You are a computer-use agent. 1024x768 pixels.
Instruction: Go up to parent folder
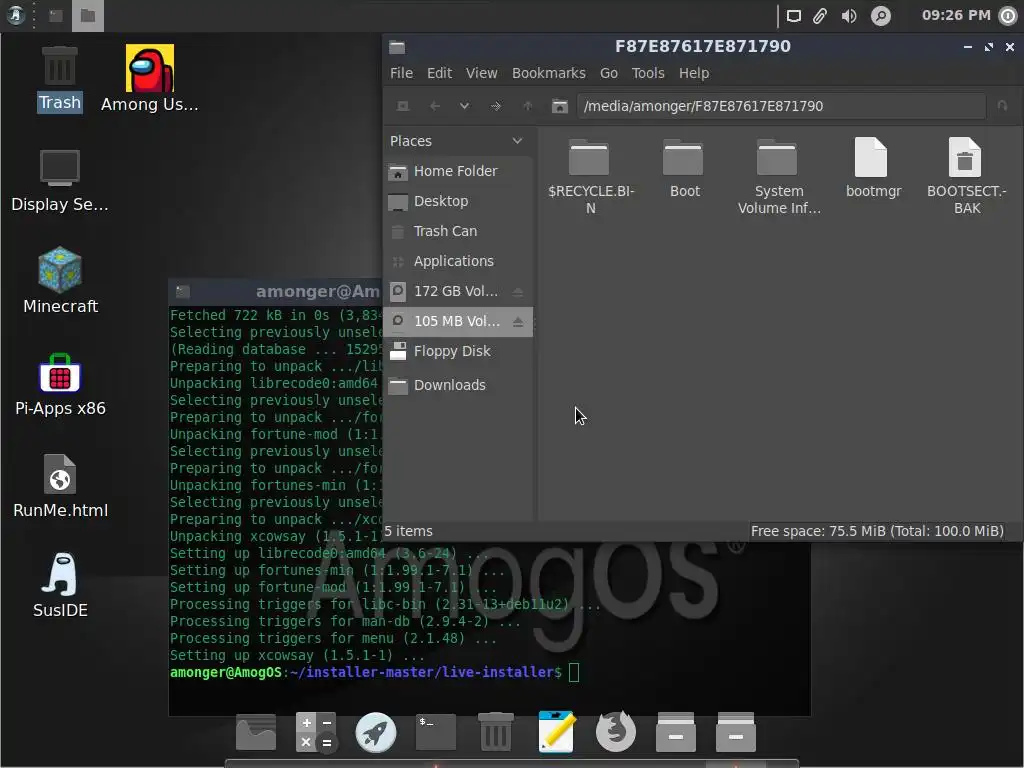(528, 106)
